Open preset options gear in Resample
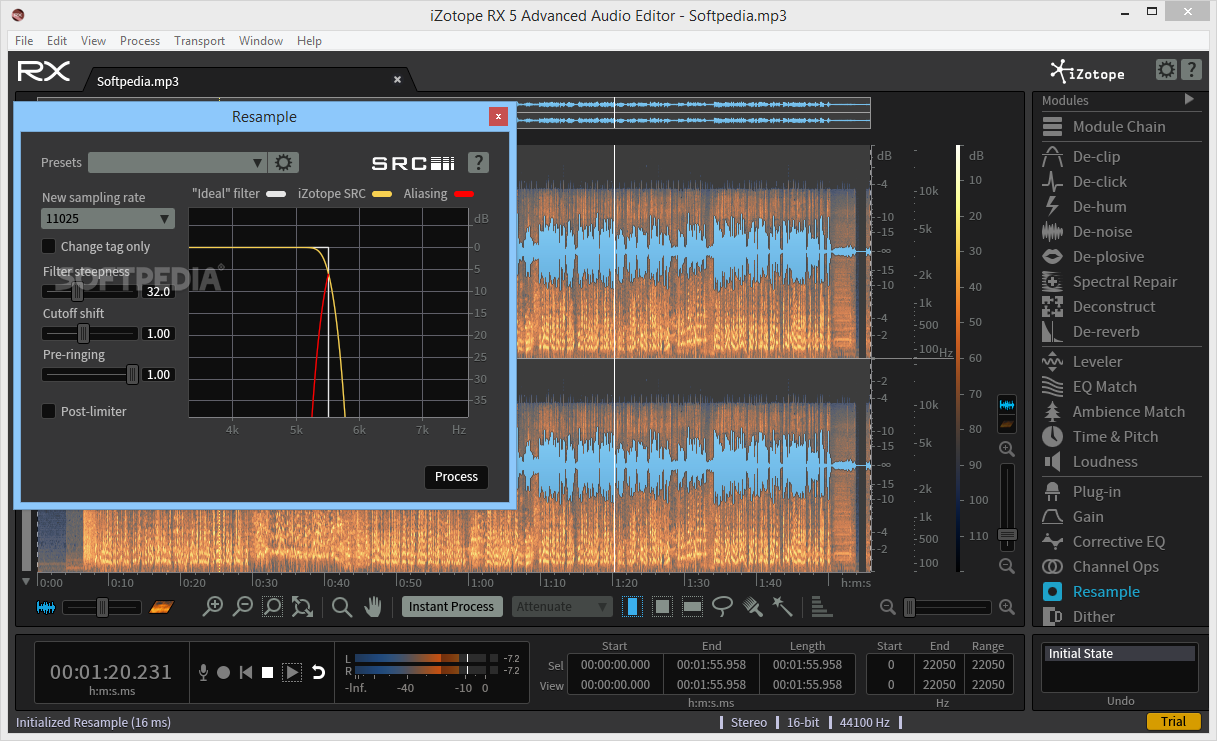Viewport: 1217px width, 741px height. point(285,163)
